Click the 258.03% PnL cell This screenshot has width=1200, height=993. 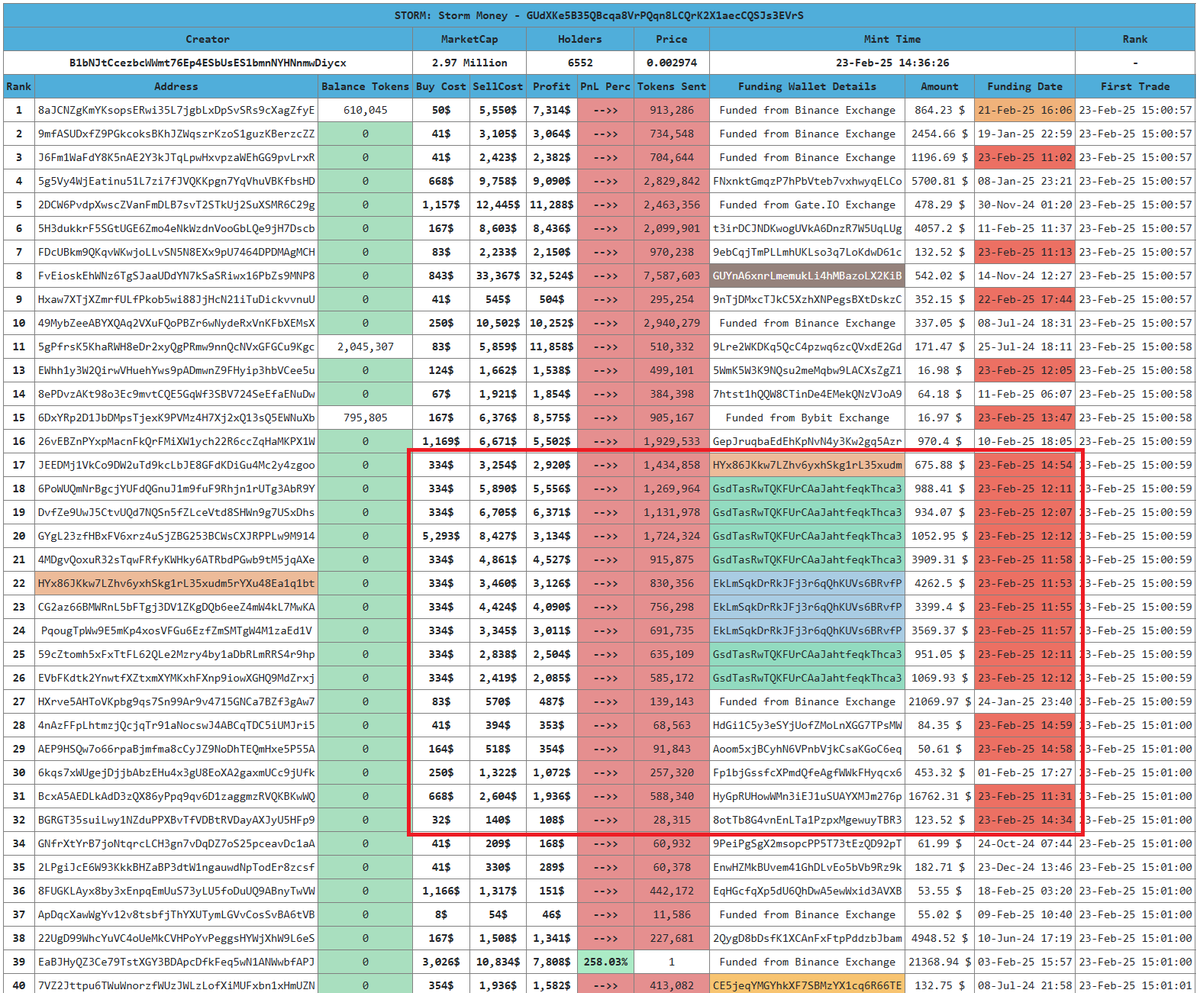pyautogui.click(x=605, y=962)
